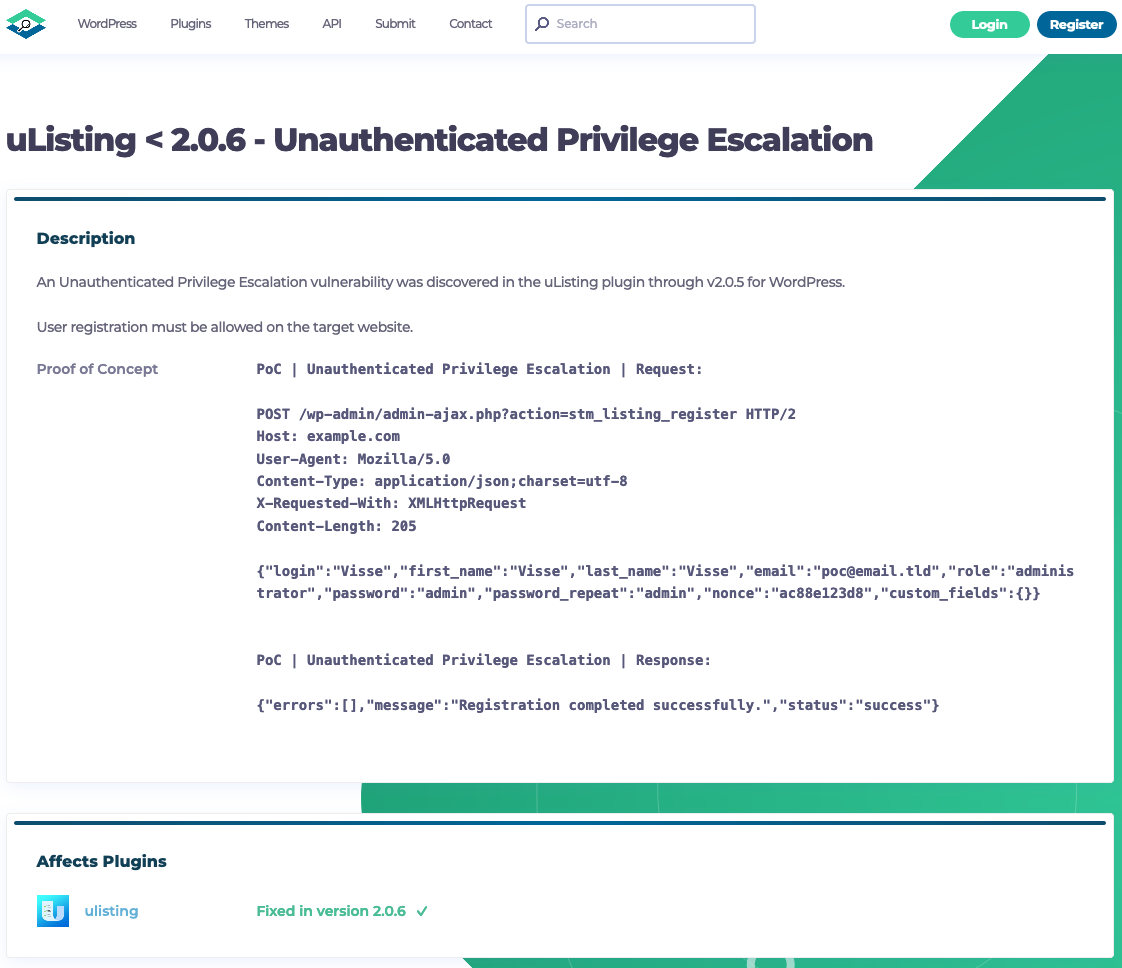1122x968 pixels.
Task: Click the POST /wp-admin/admin-ajax.php request line
Action: tap(526, 414)
